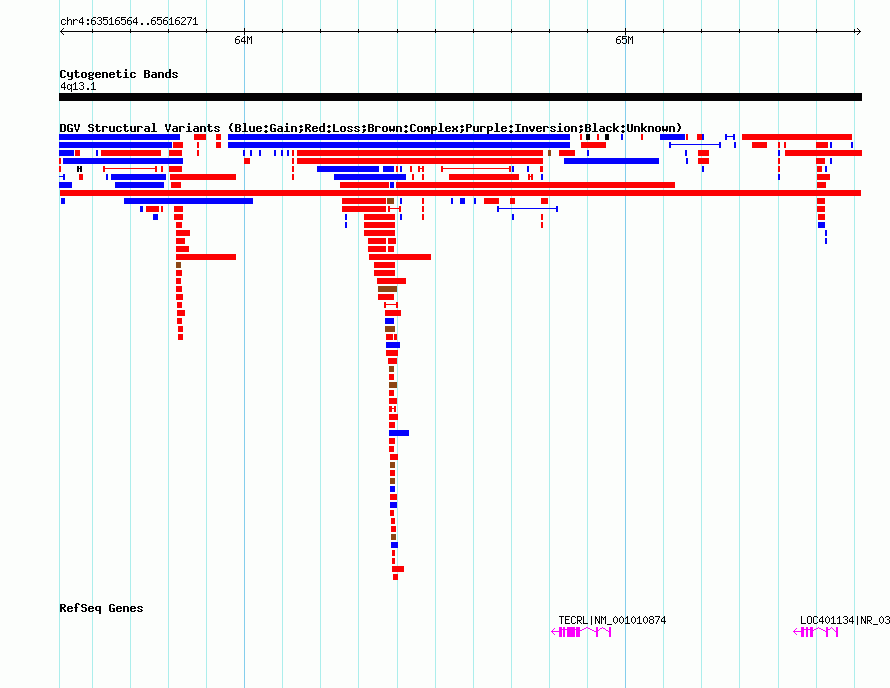Click the TECRL|NM_001010874 gene label
Screen dimensions: 890x688
[612, 620]
